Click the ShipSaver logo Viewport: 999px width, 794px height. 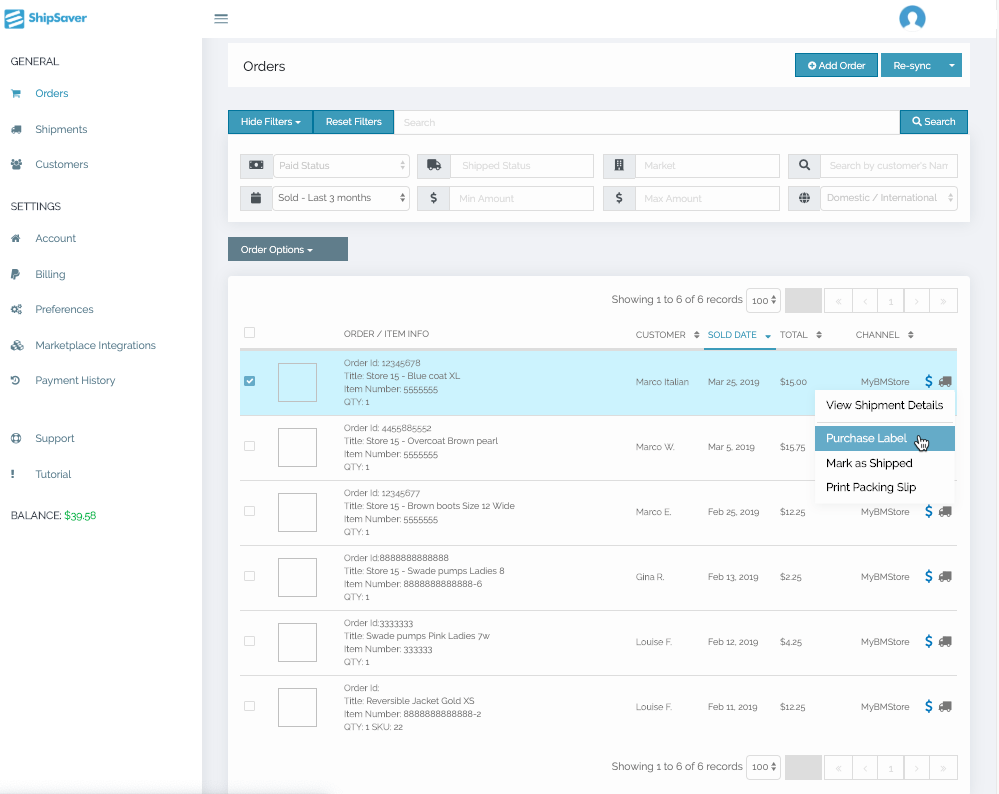[x=45, y=18]
